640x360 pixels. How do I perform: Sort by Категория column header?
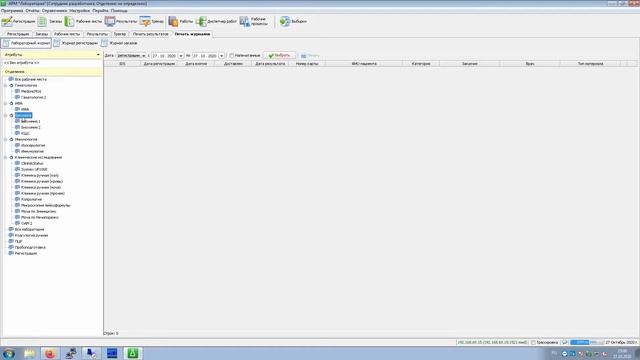pyautogui.click(x=421, y=64)
